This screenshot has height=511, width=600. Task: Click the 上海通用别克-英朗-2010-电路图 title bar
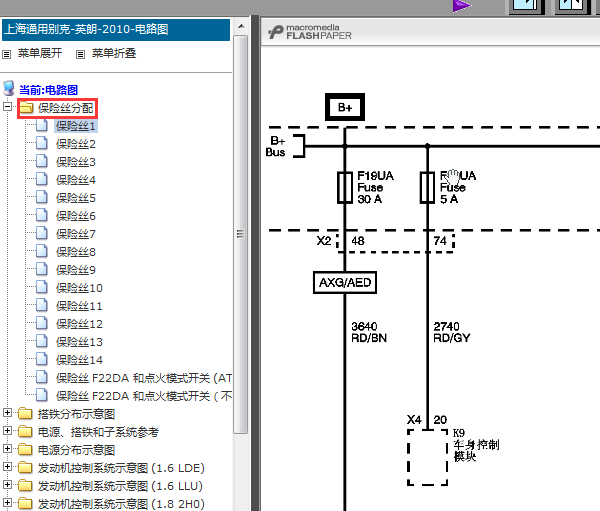click(x=116, y=29)
